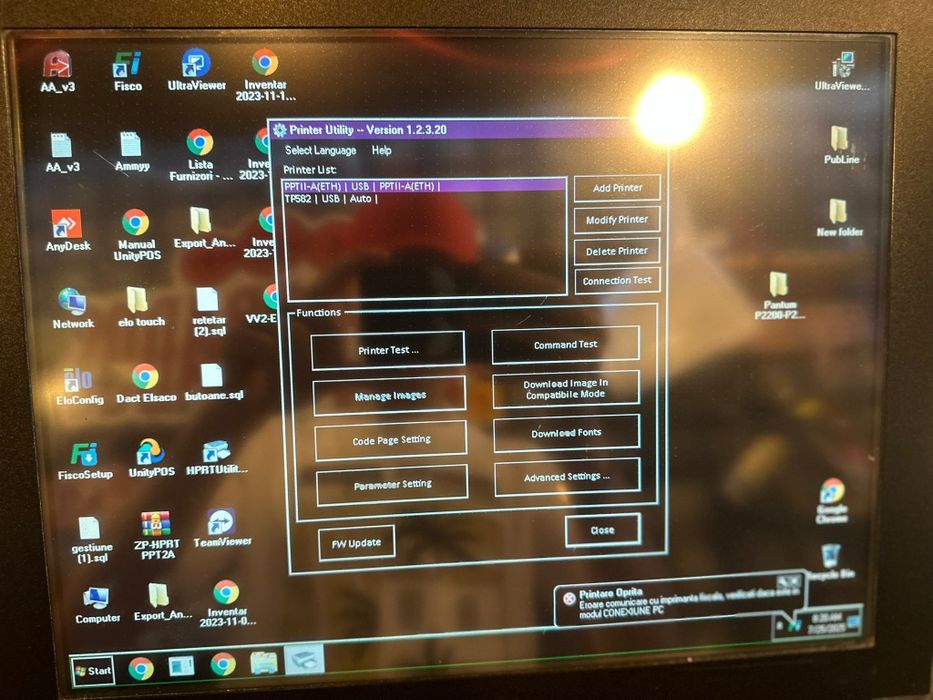Select the retetar (2).sql file
The width and height of the screenshot is (933, 700).
tap(209, 312)
